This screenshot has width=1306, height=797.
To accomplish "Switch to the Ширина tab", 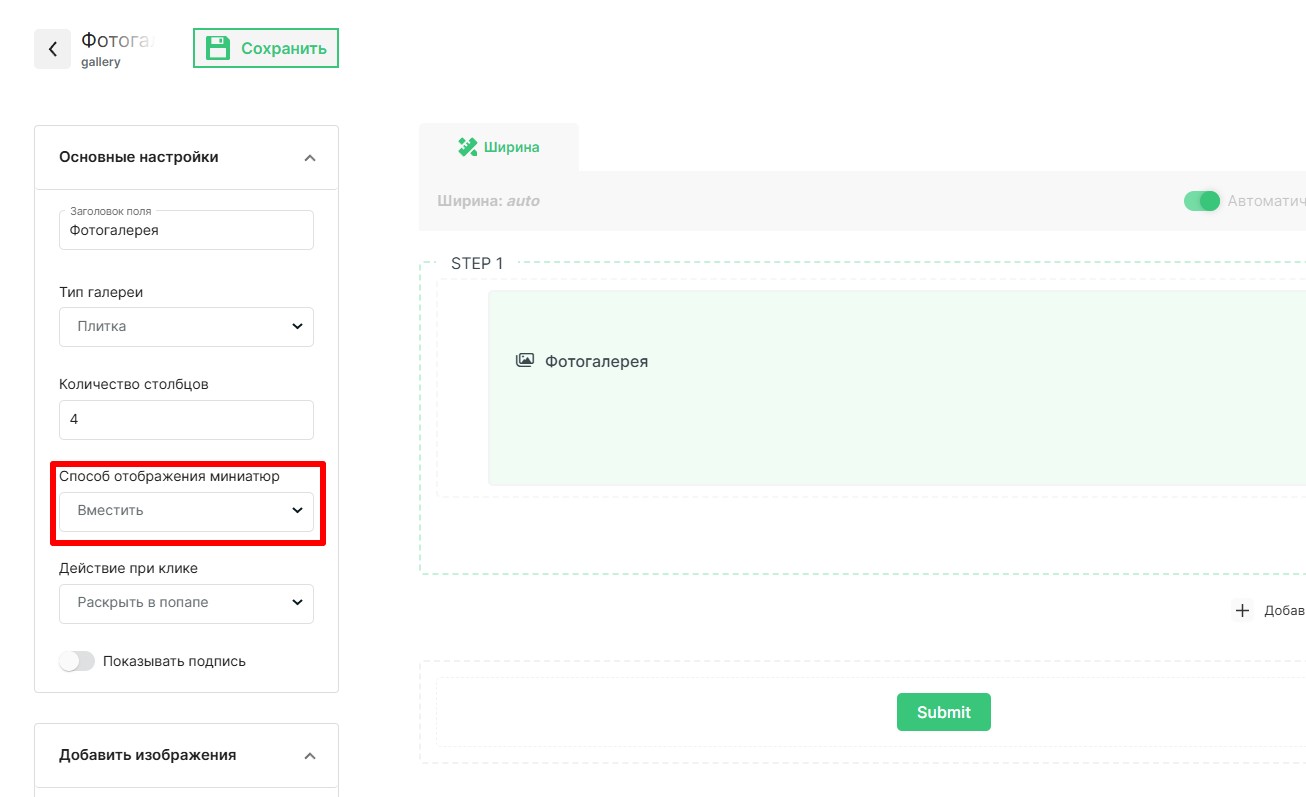I will pyautogui.click(x=499, y=147).
